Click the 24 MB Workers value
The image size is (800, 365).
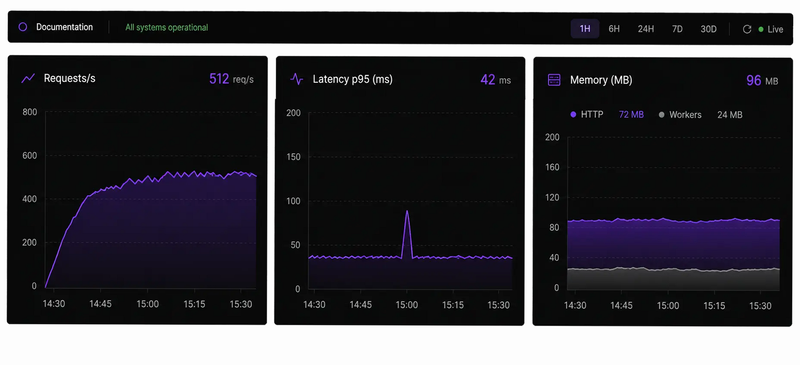click(730, 115)
